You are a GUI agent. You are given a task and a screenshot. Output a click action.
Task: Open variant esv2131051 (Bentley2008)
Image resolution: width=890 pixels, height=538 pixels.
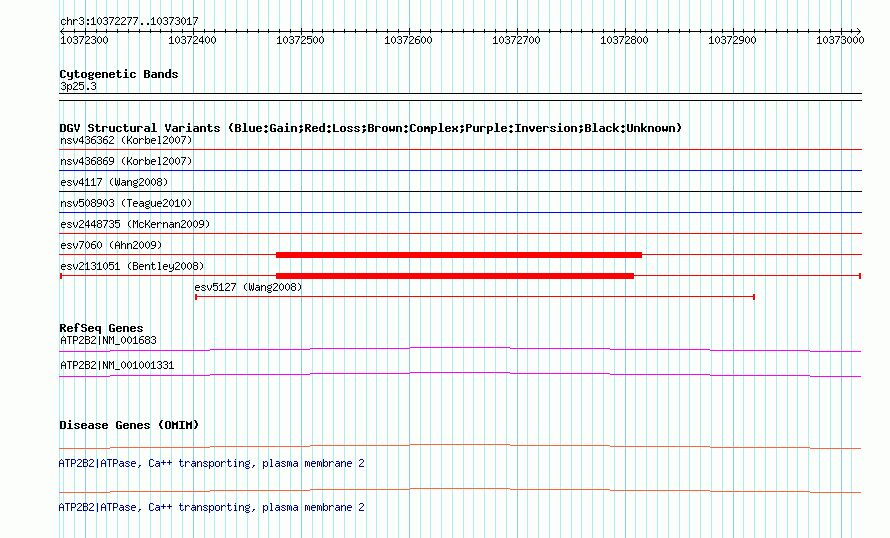(x=132, y=266)
